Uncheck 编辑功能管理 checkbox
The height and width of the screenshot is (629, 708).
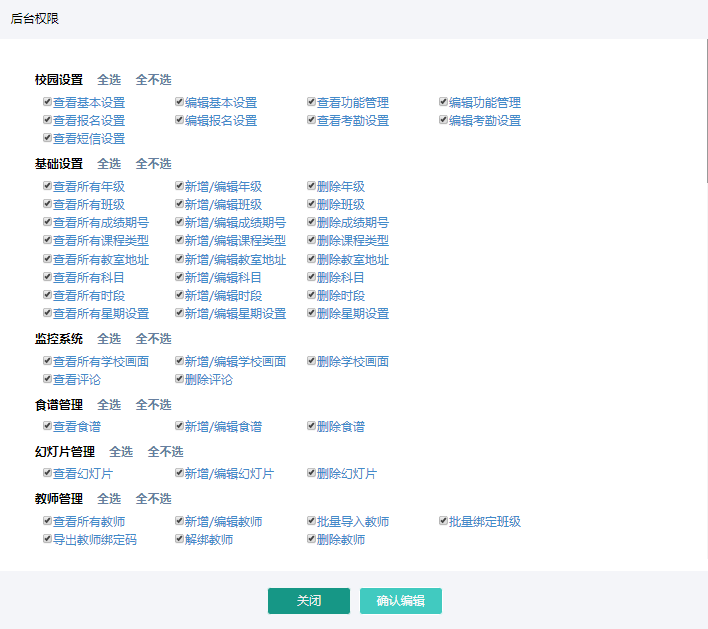[x=443, y=102]
